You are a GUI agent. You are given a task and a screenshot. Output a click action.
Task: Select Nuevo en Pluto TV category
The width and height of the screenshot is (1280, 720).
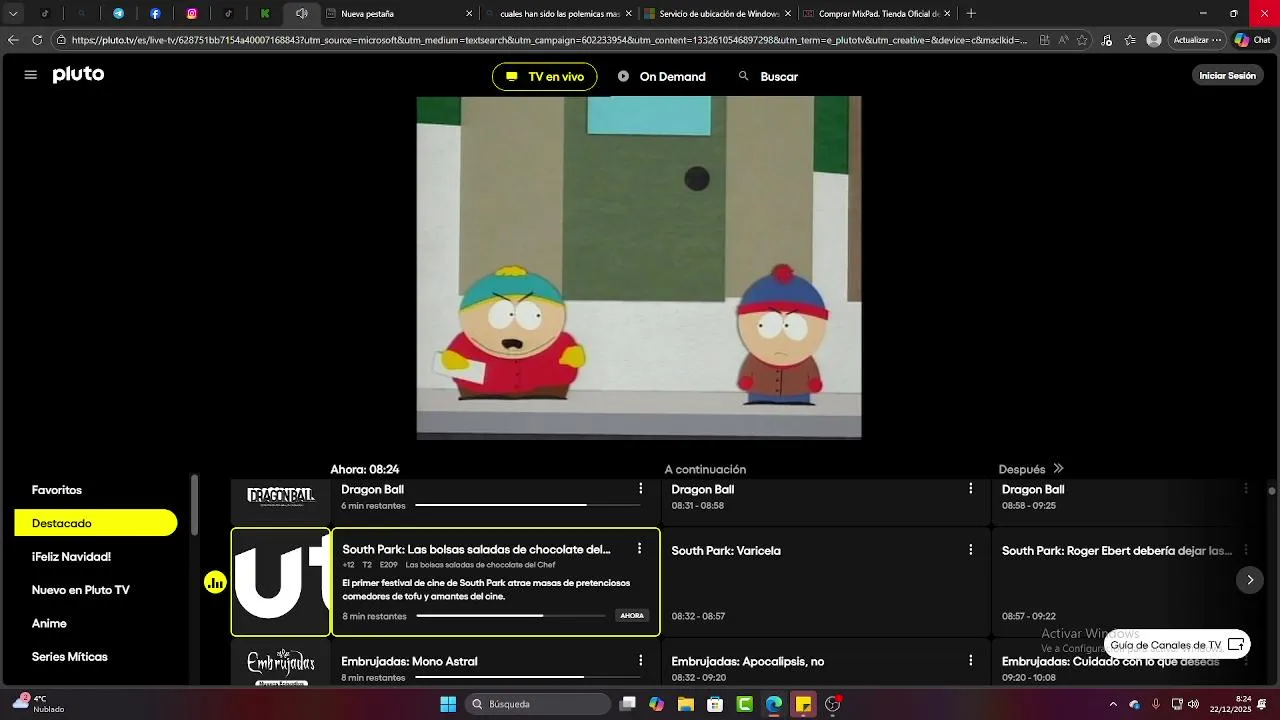(81, 590)
